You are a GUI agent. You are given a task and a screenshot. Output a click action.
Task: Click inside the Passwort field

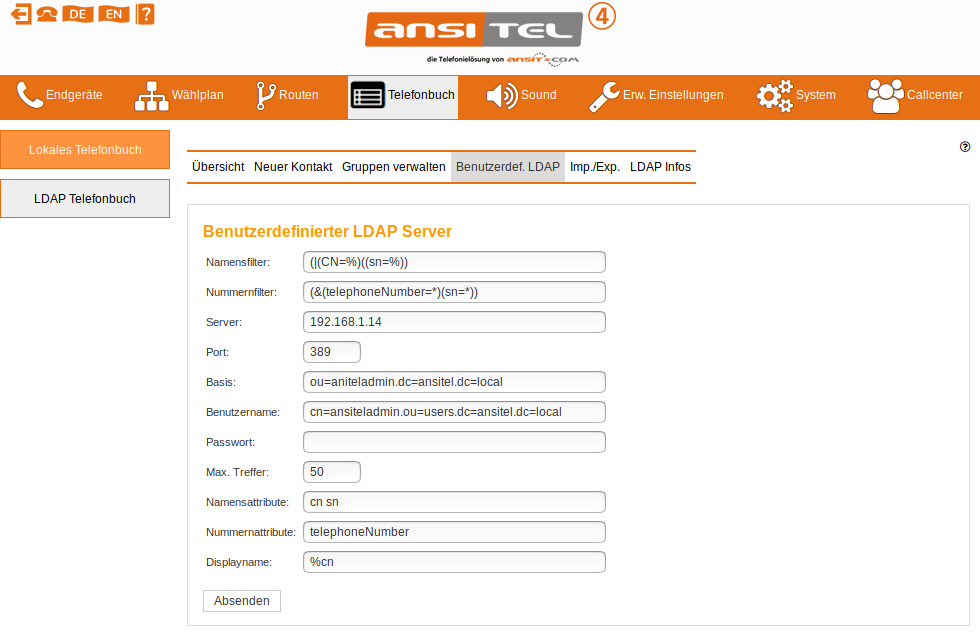453,441
